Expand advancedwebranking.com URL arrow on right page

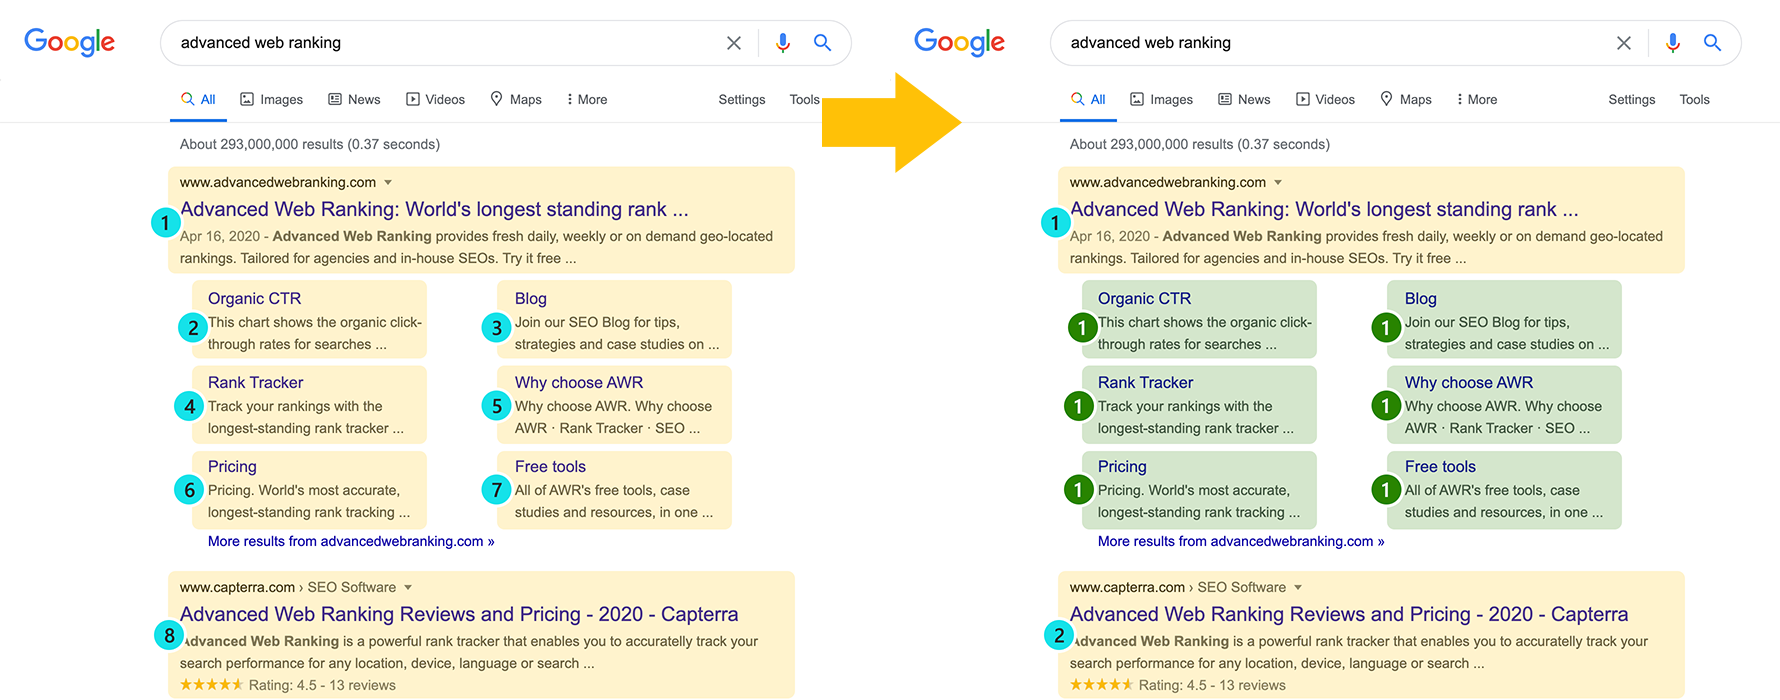coord(1278,182)
